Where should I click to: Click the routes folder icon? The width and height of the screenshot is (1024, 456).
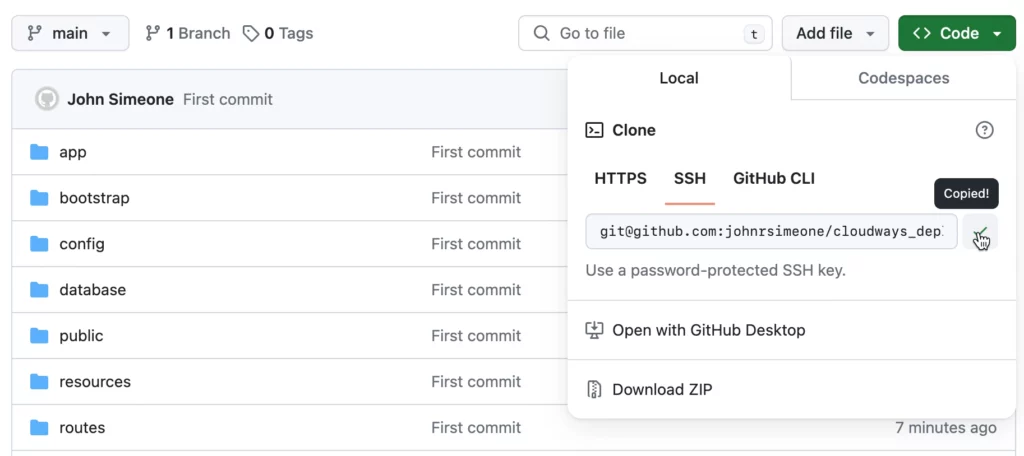(x=39, y=428)
